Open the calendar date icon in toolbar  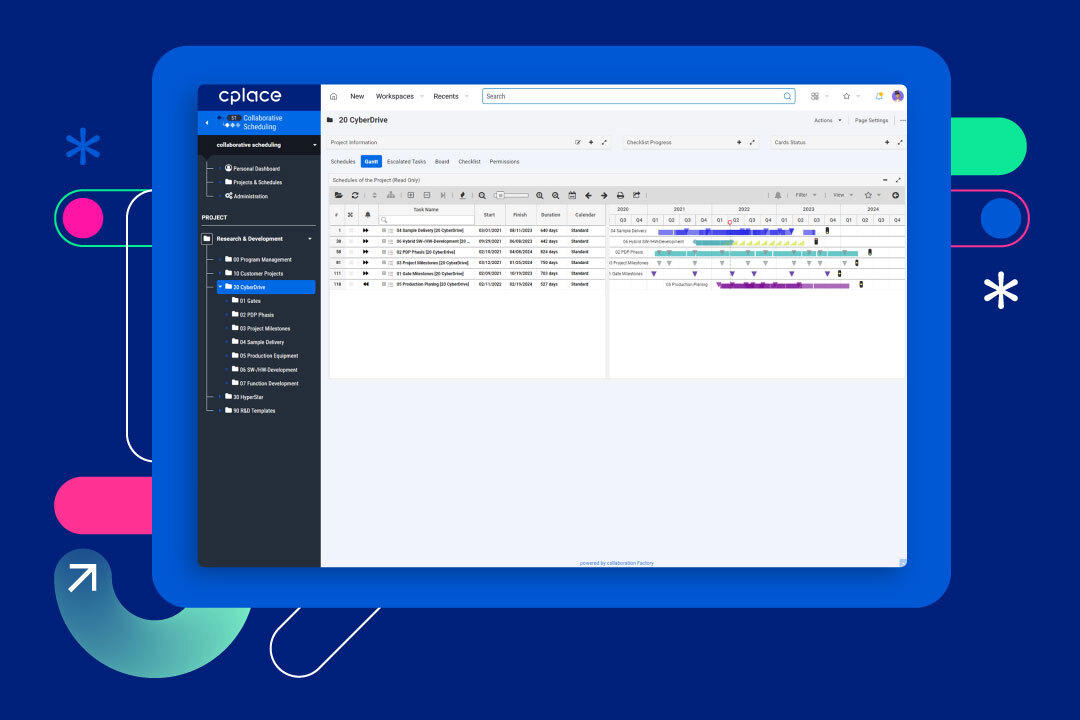(572, 196)
